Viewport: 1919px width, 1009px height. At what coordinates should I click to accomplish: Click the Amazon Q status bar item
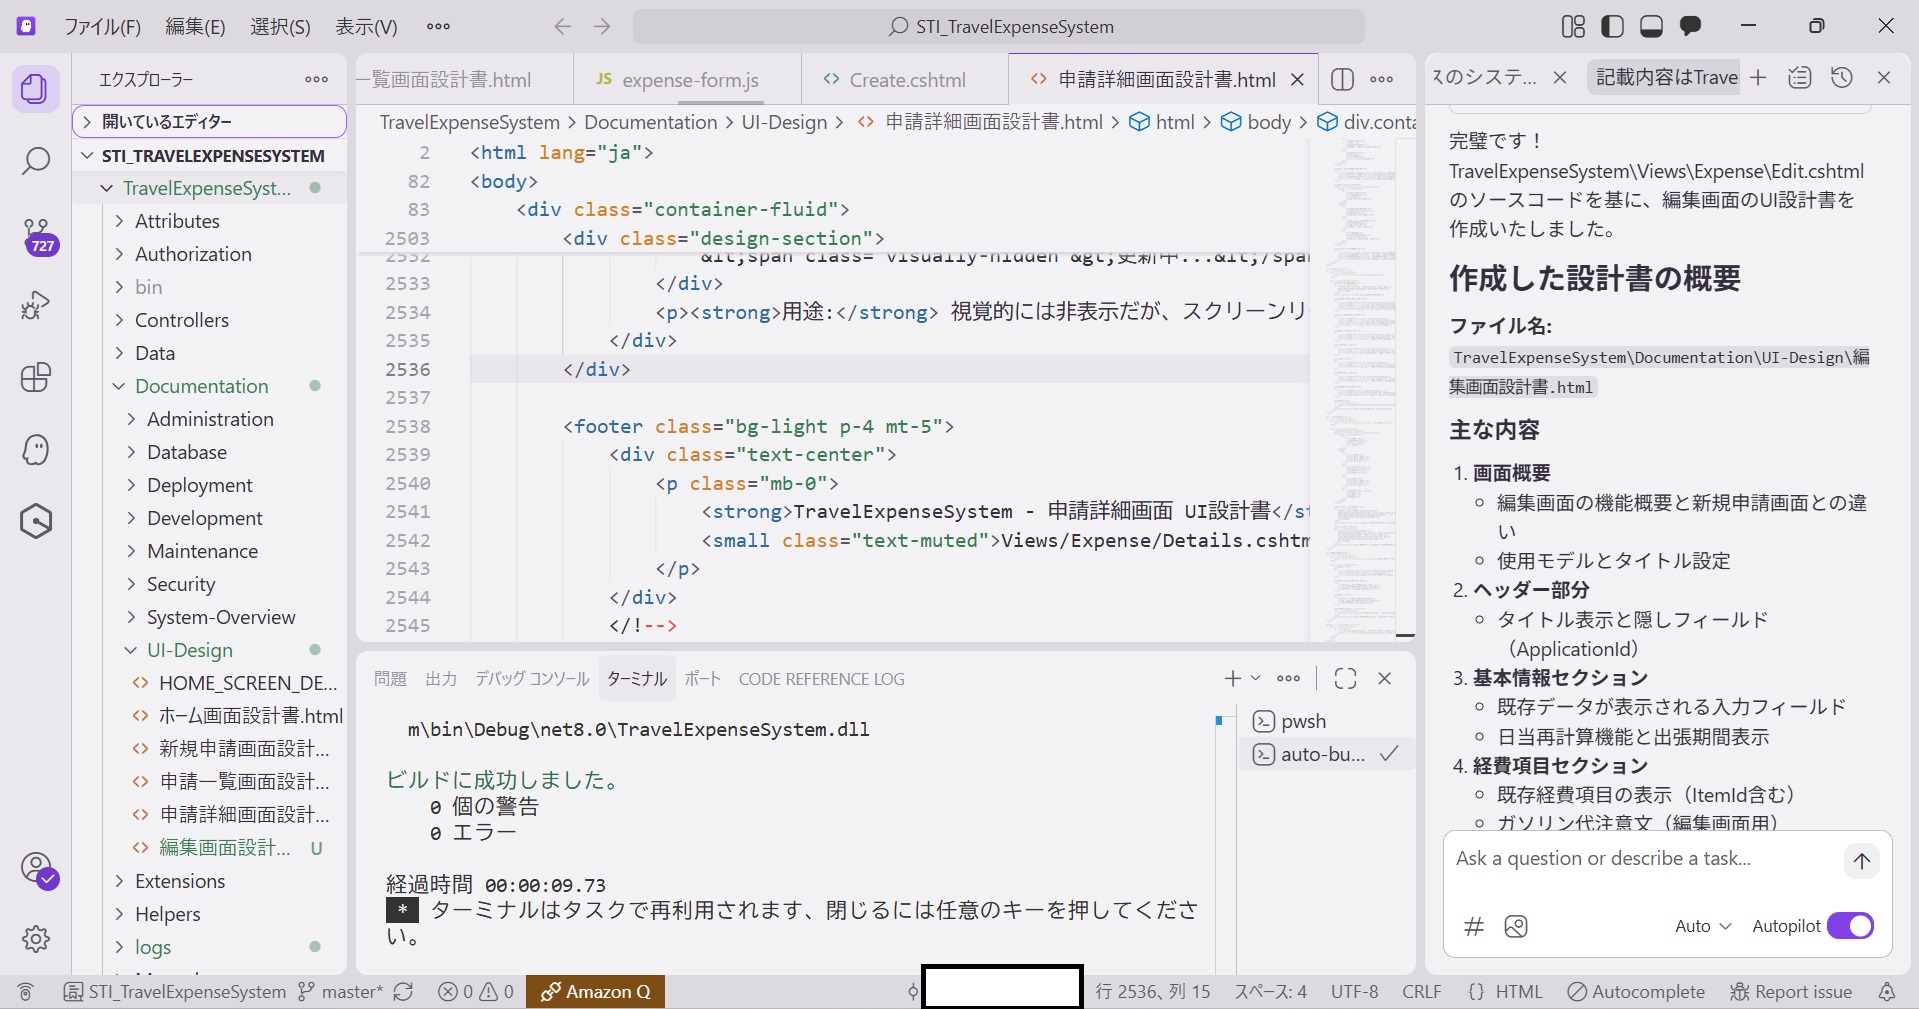click(x=596, y=992)
